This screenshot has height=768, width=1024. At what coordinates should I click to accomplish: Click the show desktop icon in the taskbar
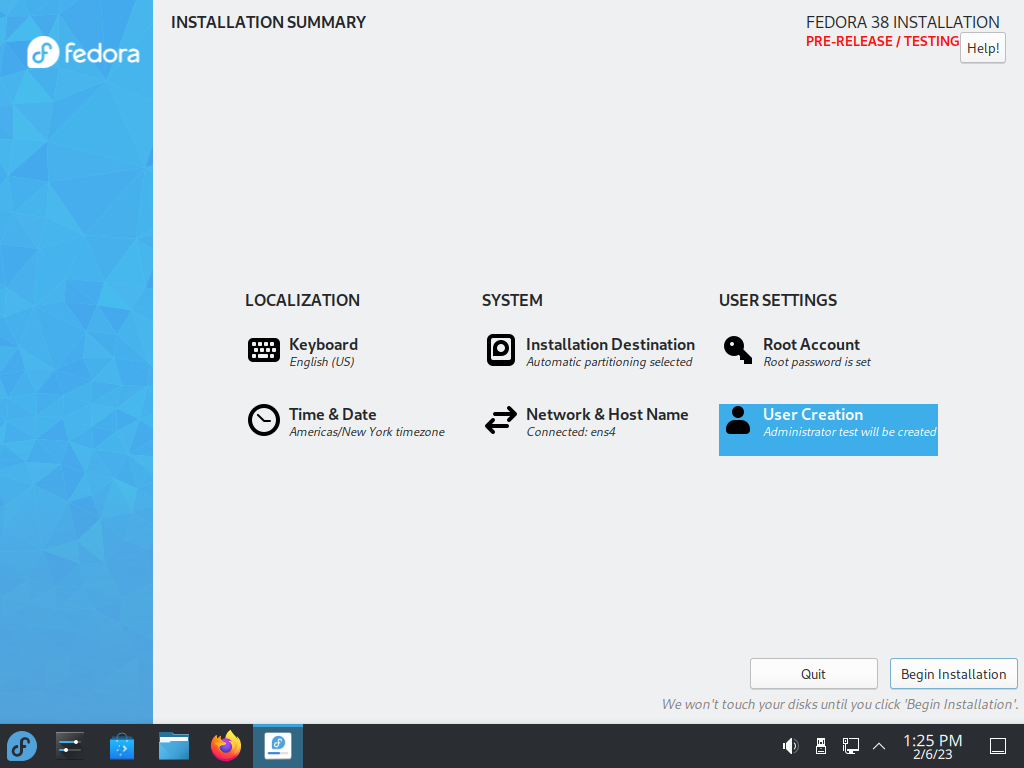(x=998, y=746)
